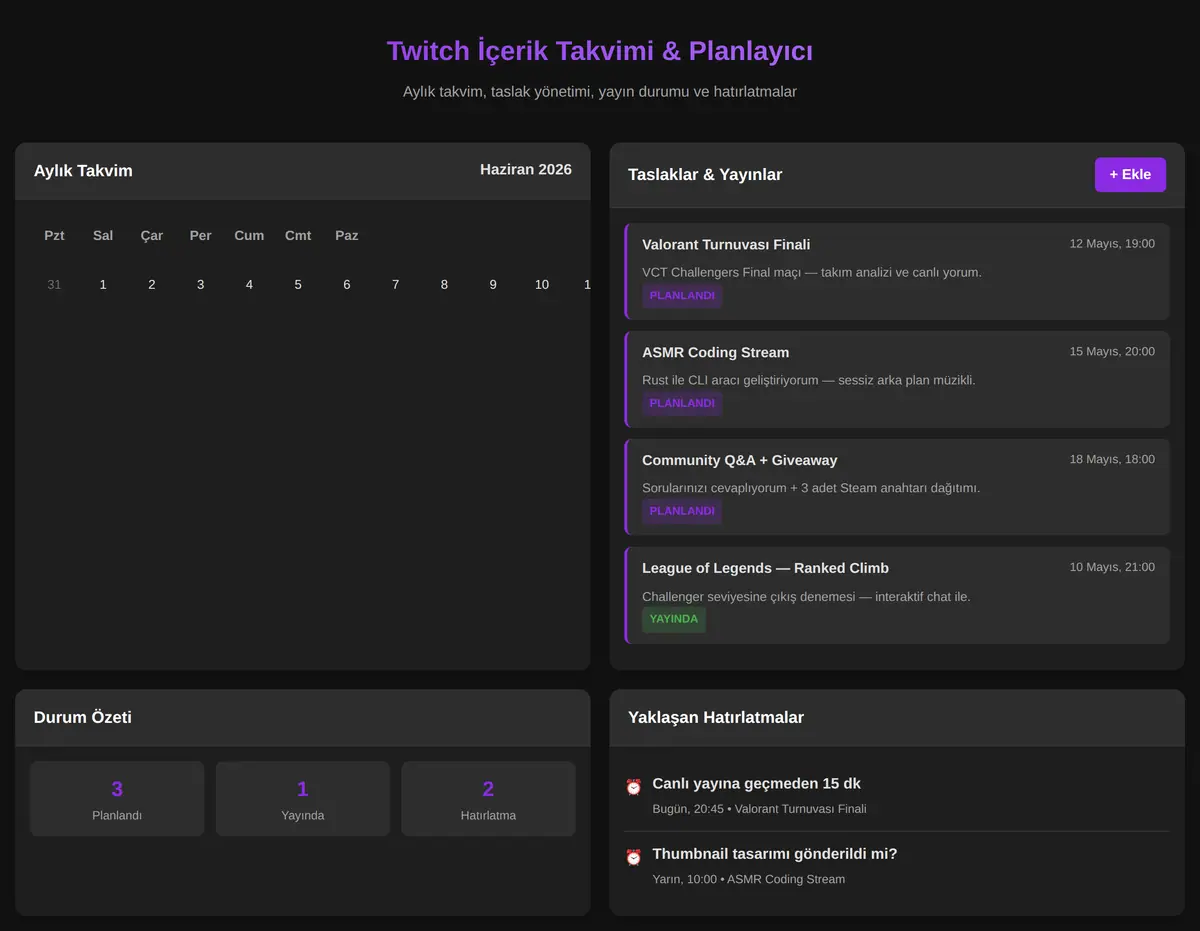Click the Durum Özeti heading
Viewport: 1200px width, 931px height.
83,718
